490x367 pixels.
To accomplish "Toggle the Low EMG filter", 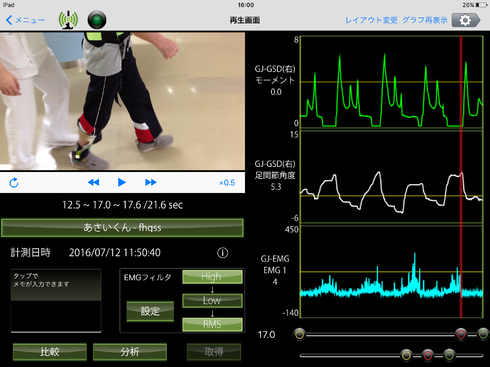I will [x=212, y=300].
